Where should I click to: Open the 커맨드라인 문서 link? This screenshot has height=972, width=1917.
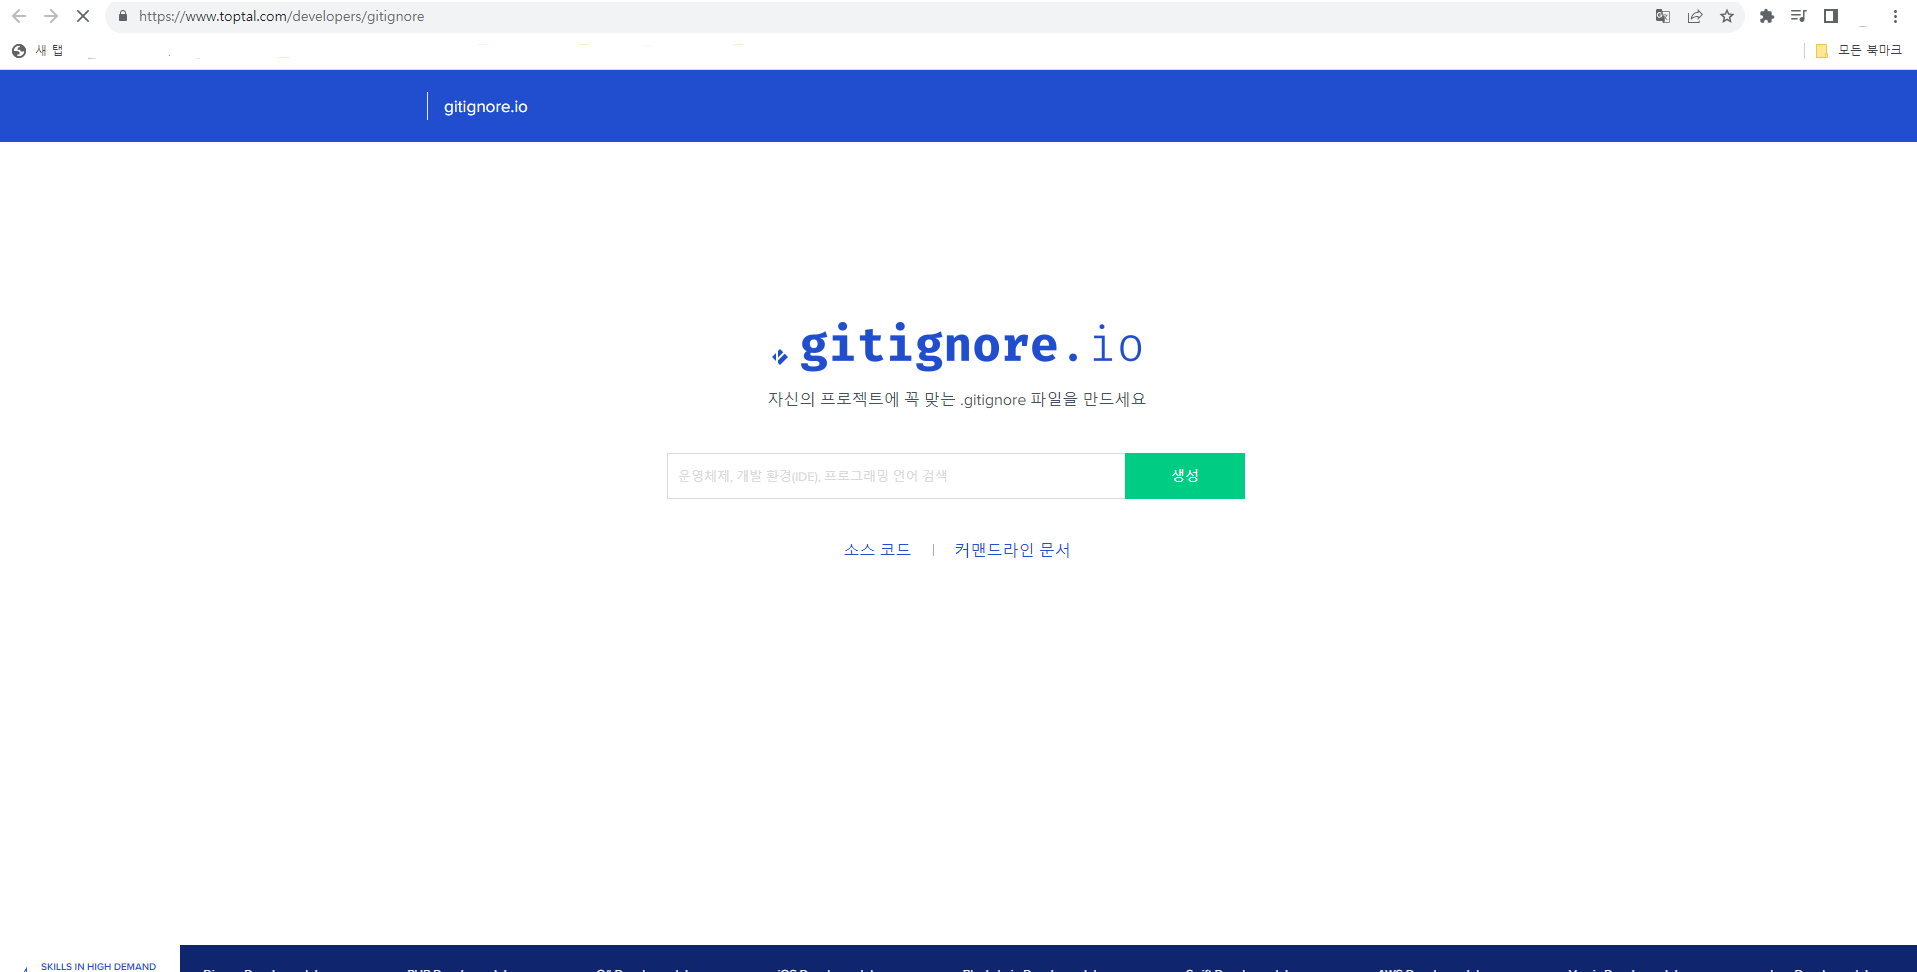1012,550
